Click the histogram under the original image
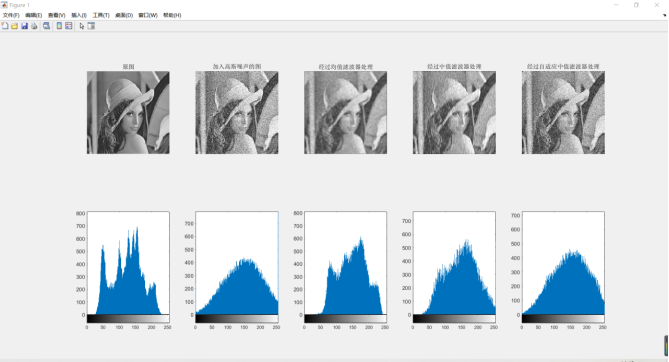Image resolution: width=669 pixels, height=362 pixels. click(128, 263)
